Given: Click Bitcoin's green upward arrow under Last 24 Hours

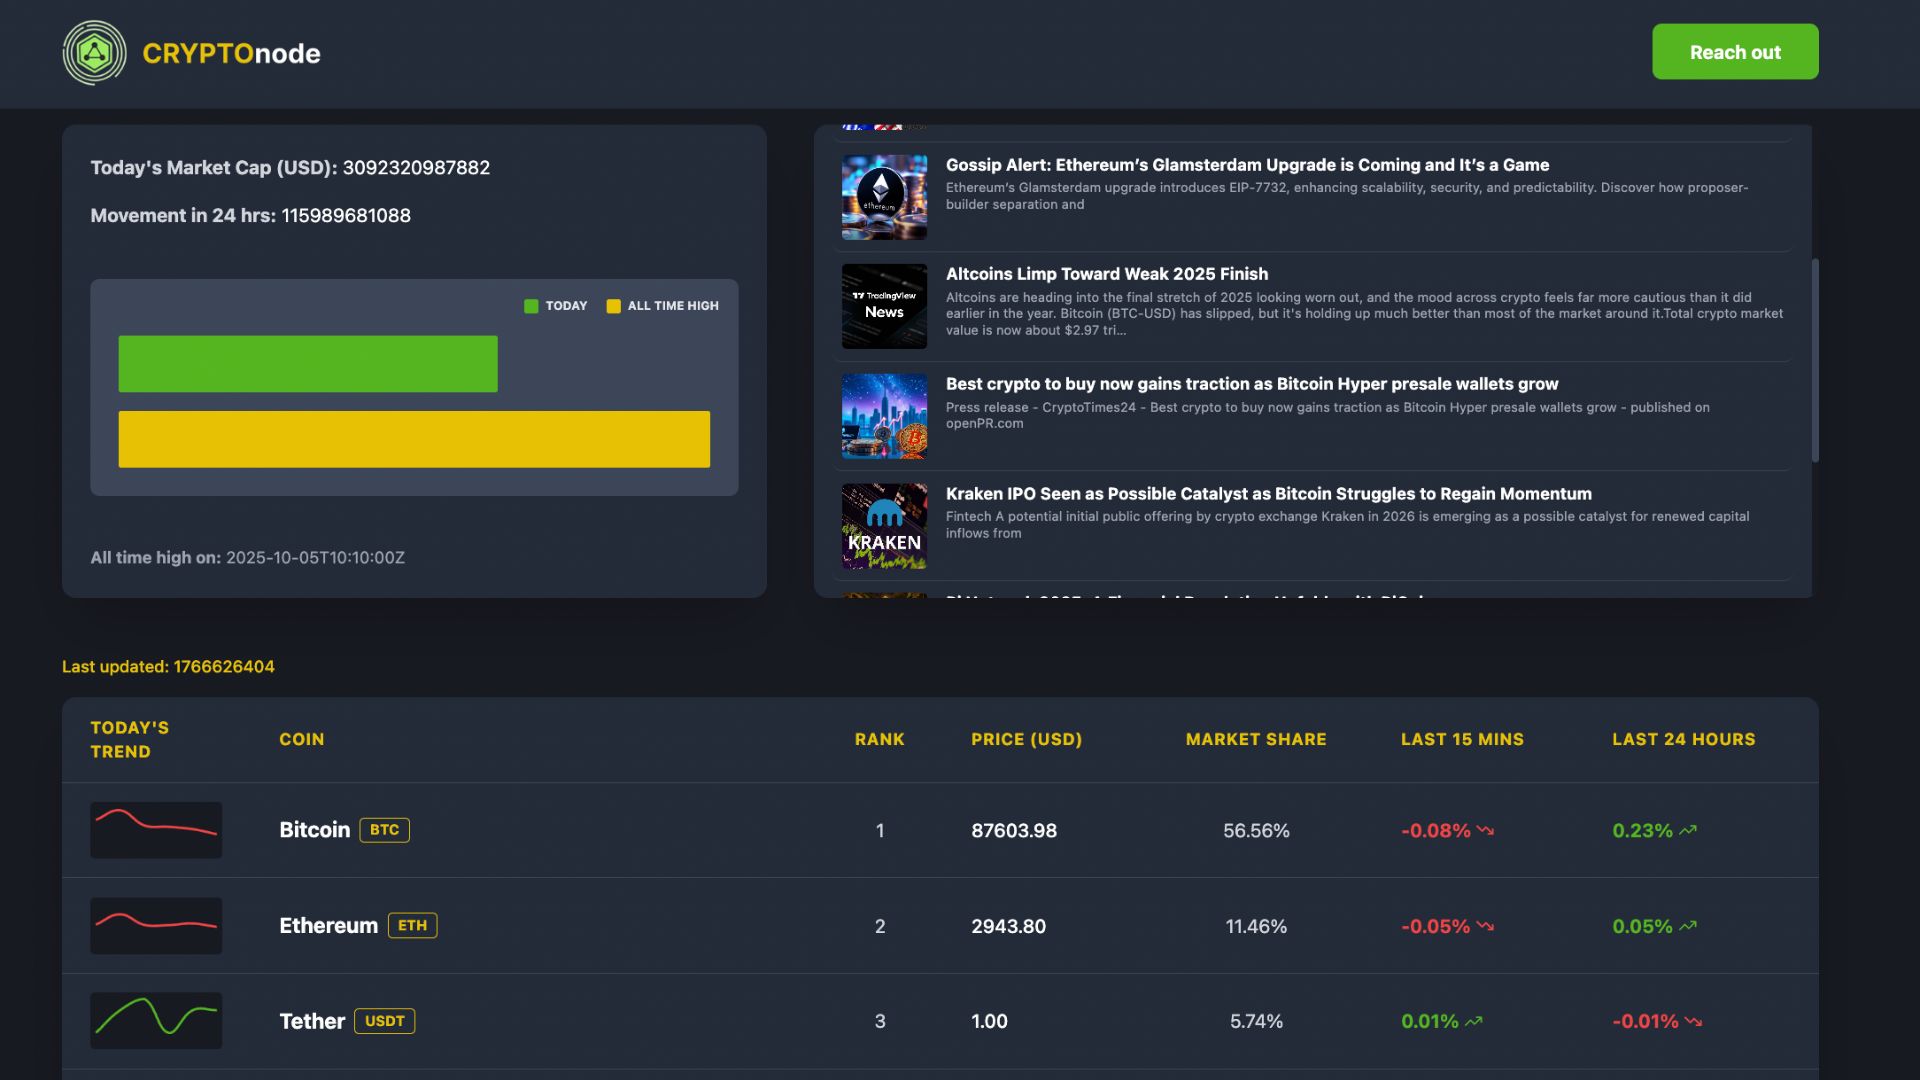Looking at the screenshot, I should (1687, 829).
